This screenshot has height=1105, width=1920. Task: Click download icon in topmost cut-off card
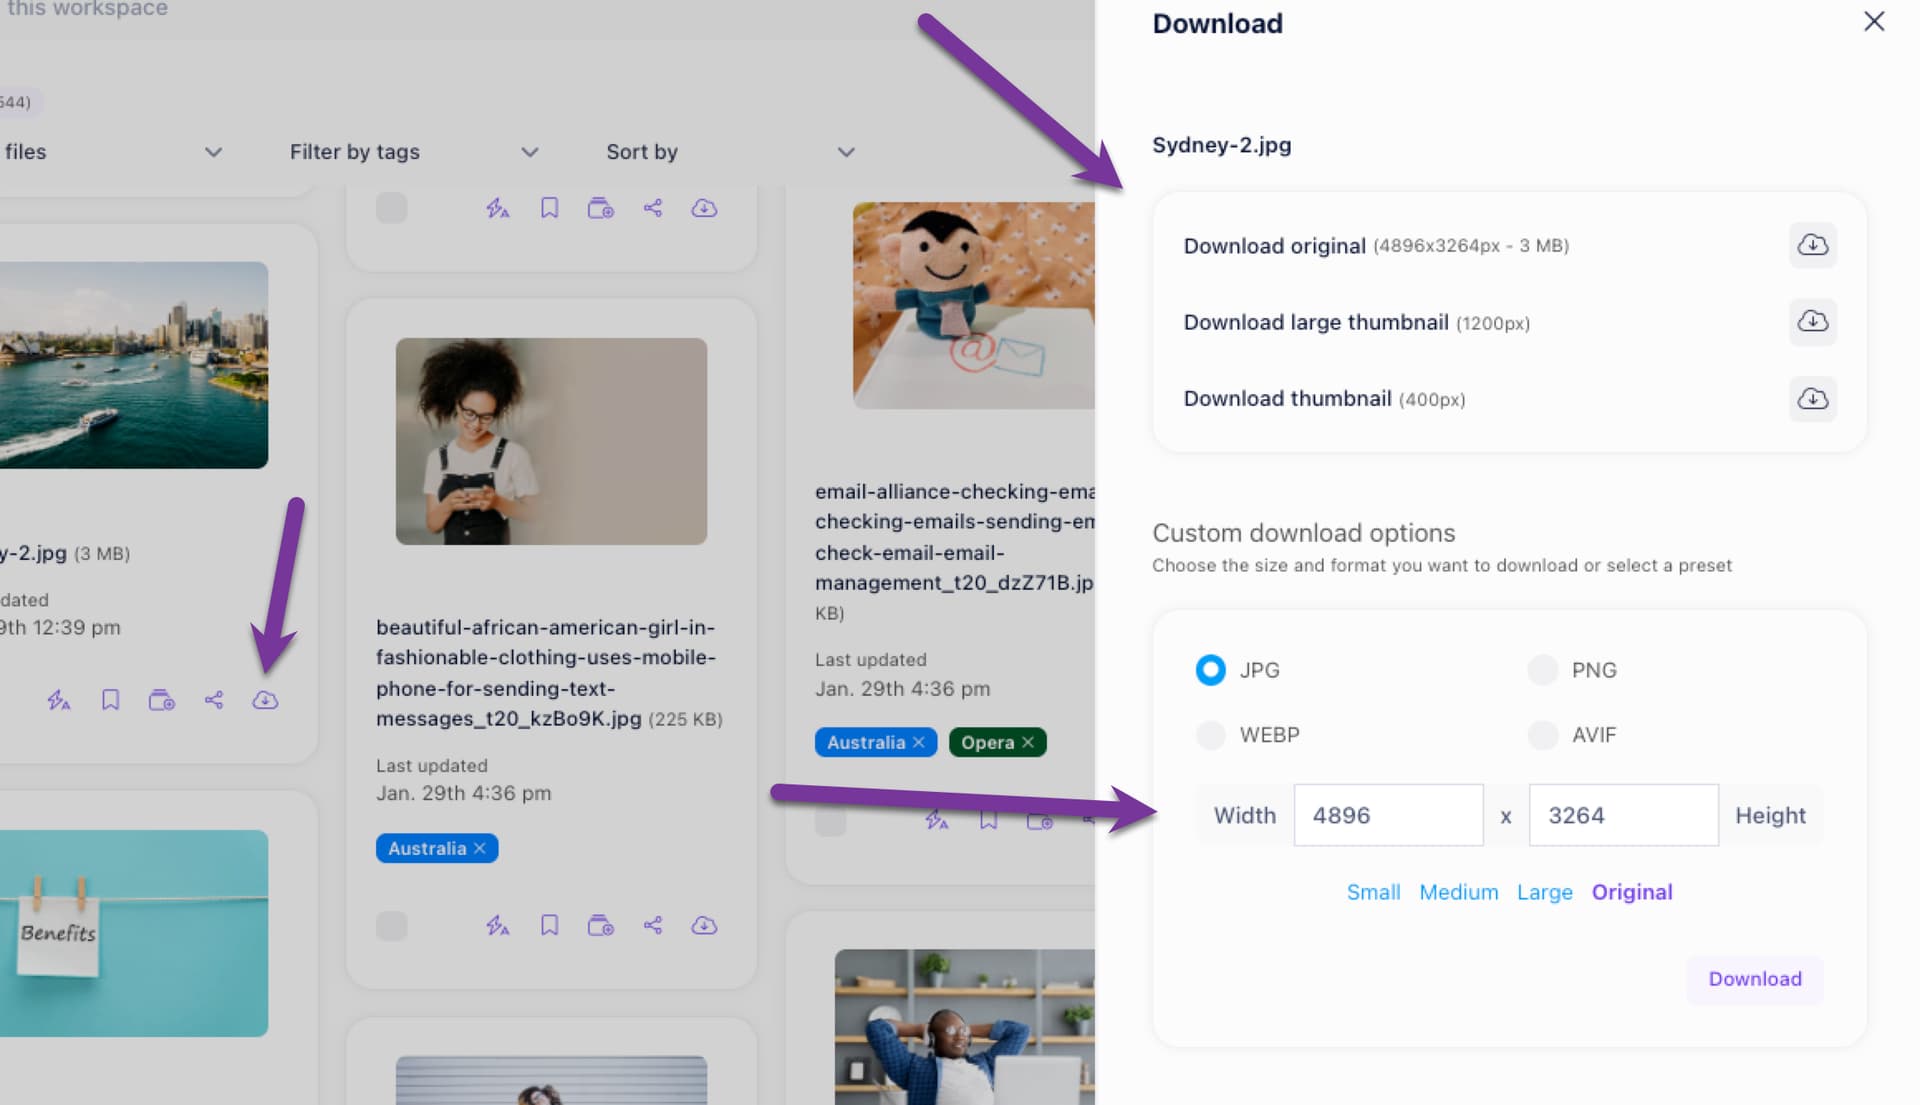tap(704, 208)
